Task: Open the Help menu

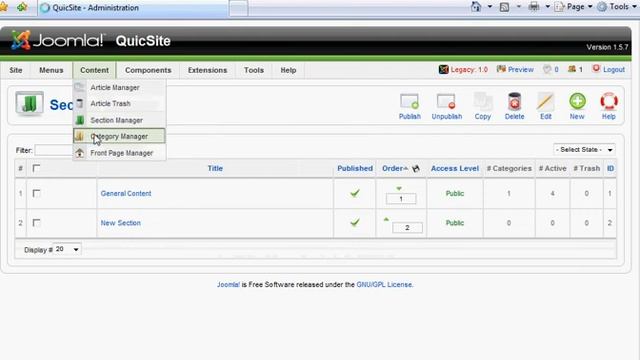Action: [x=288, y=70]
